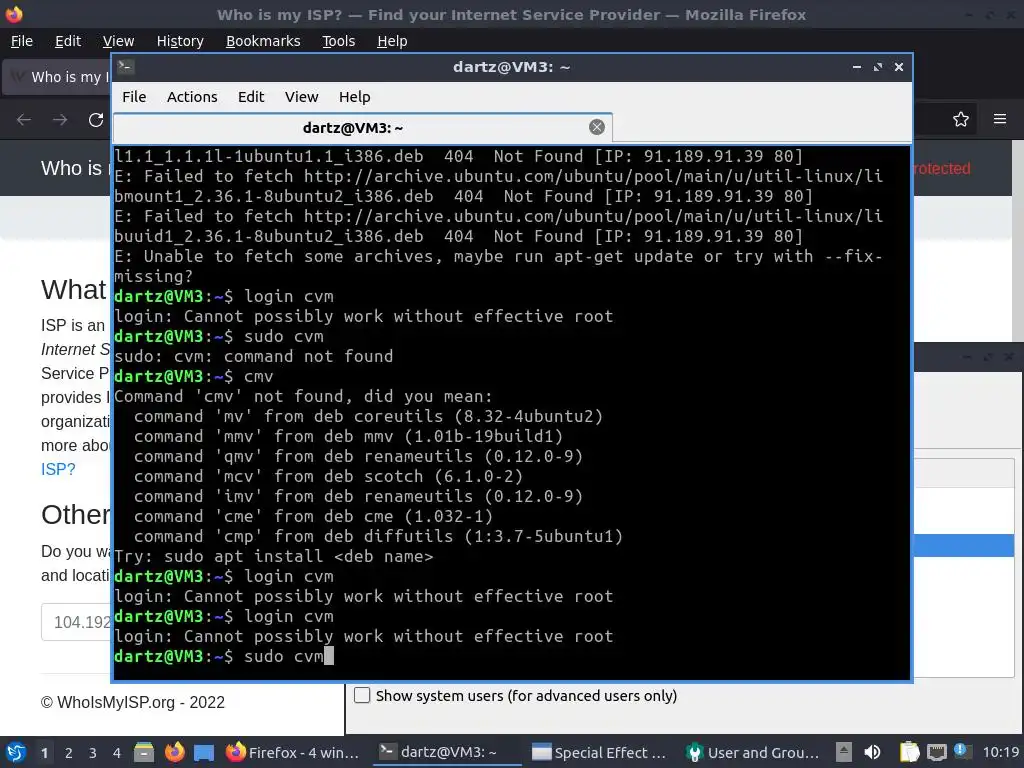Screen dimensions: 1024x768
Task: Open update notifier tray icon
Action: coord(961,751)
